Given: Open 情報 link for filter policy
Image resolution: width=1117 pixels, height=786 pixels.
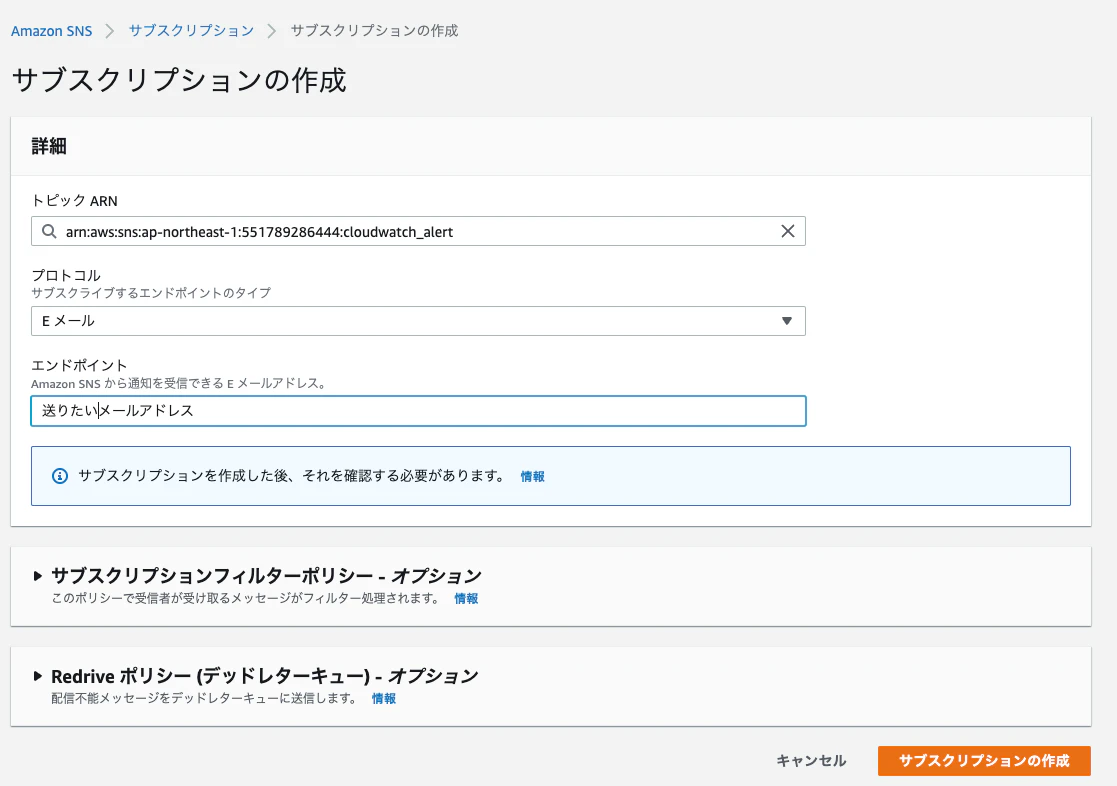Looking at the screenshot, I should [466, 599].
